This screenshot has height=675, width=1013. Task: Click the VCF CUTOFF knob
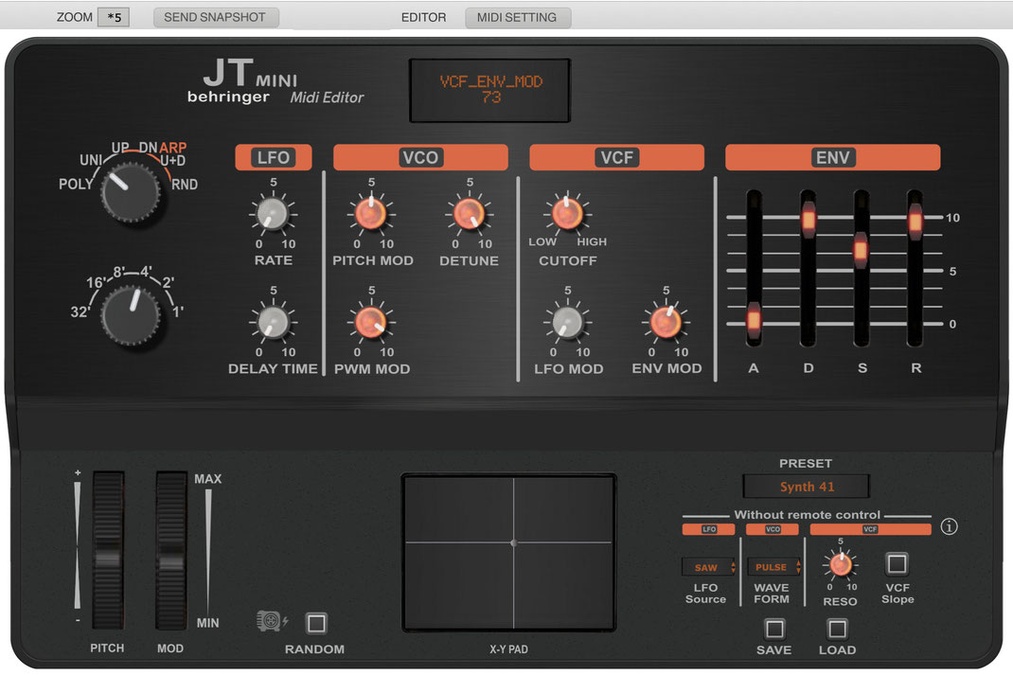coord(567,213)
